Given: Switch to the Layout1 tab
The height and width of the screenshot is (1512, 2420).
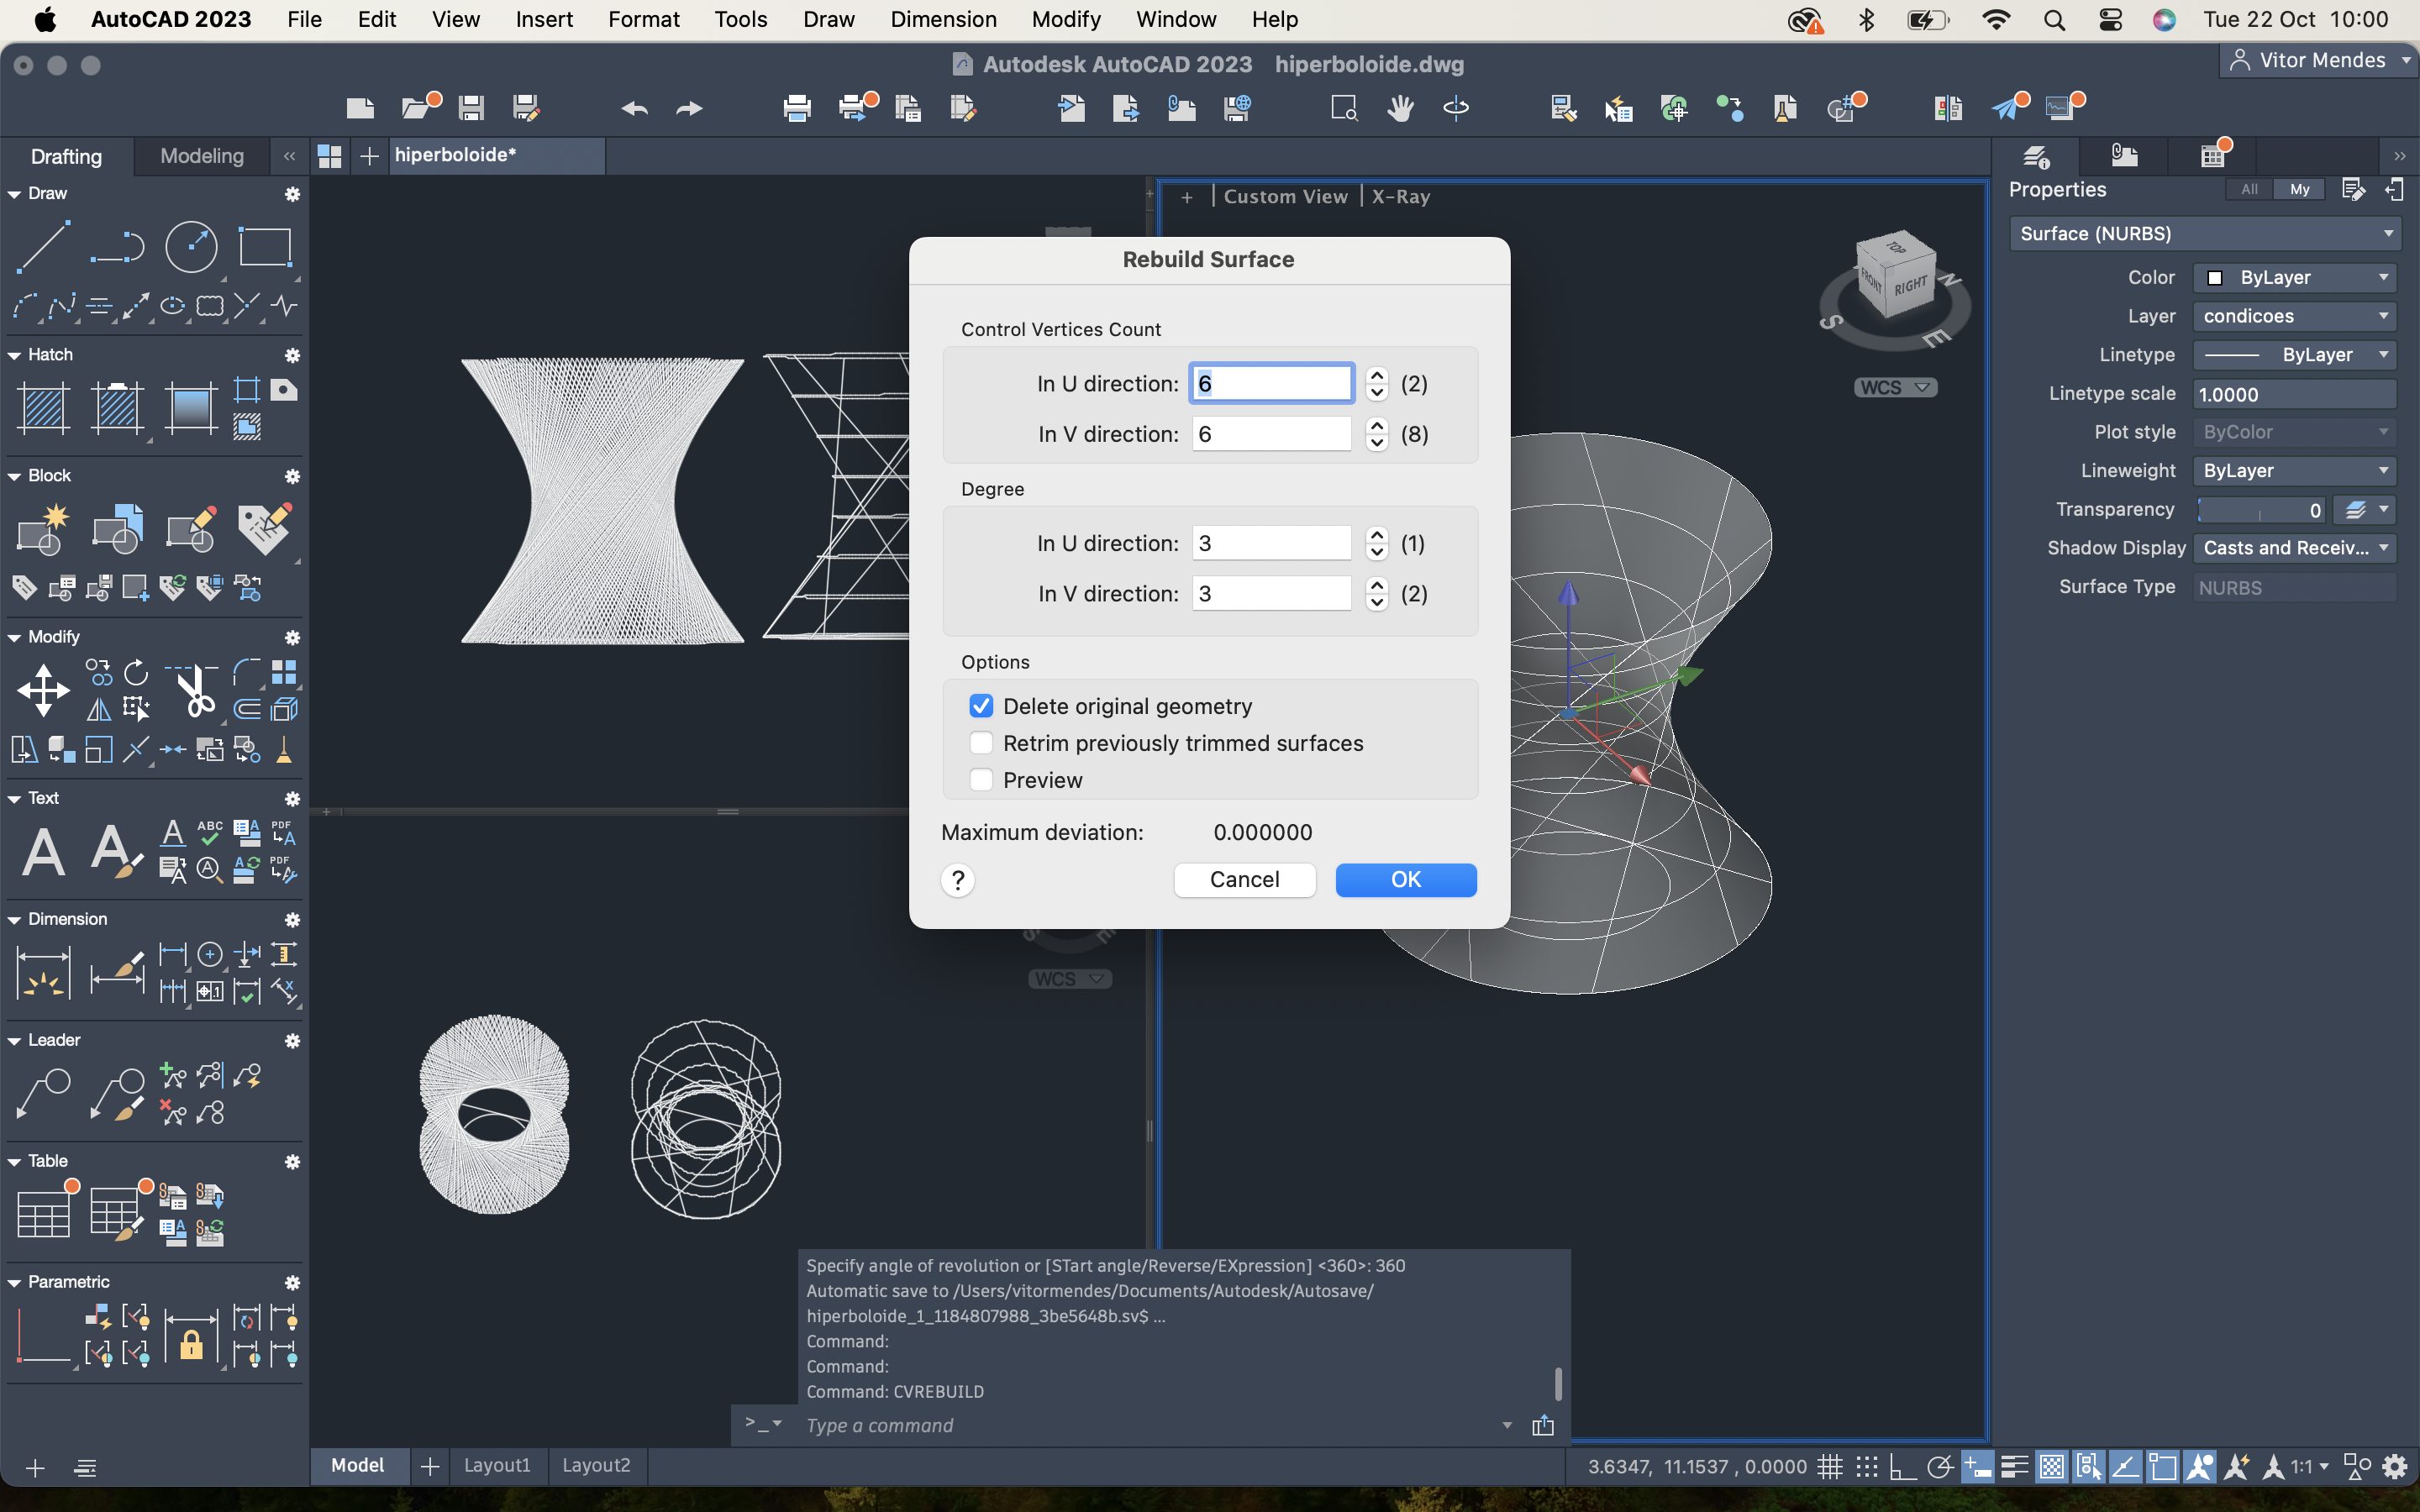Looking at the screenshot, I should 497,1465.
